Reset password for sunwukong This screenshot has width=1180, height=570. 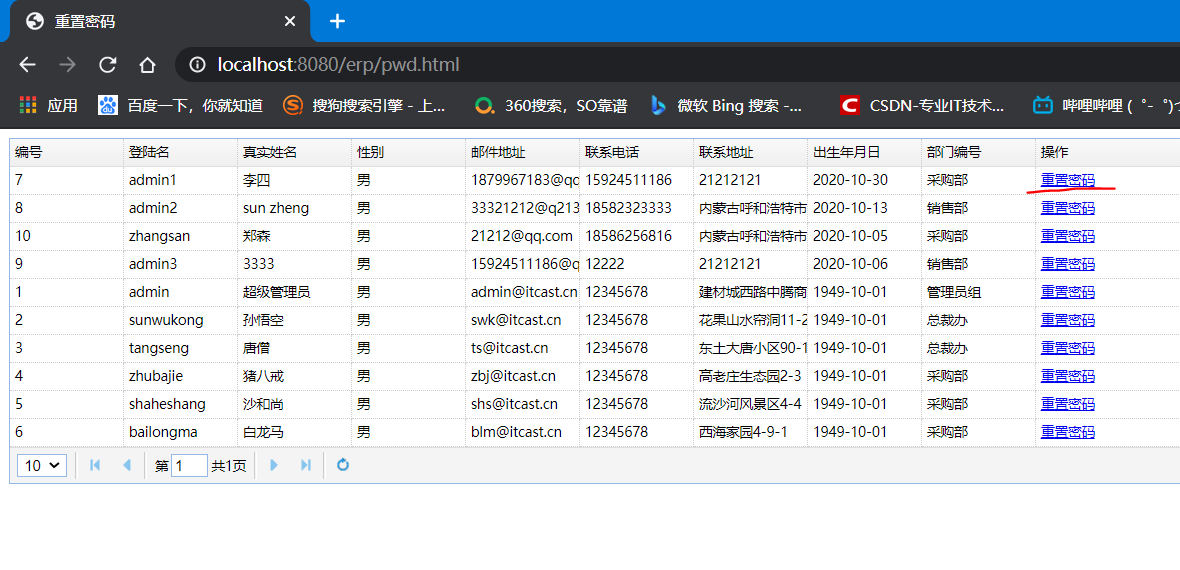click(1067, 320)
